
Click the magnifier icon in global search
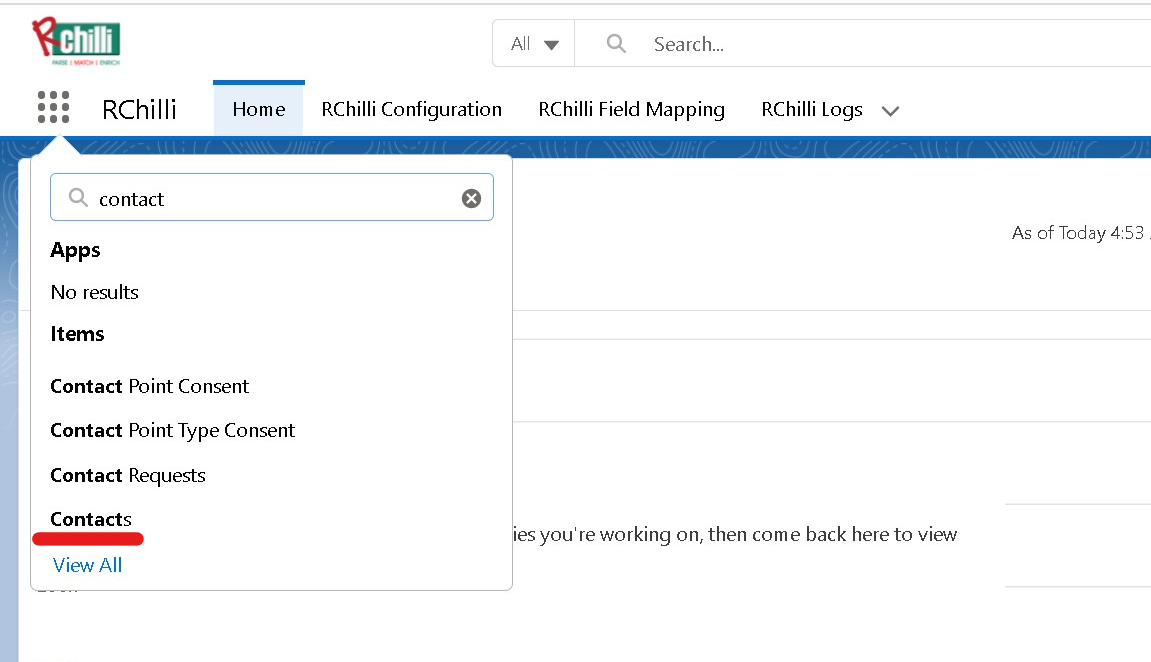pos(617,44)
